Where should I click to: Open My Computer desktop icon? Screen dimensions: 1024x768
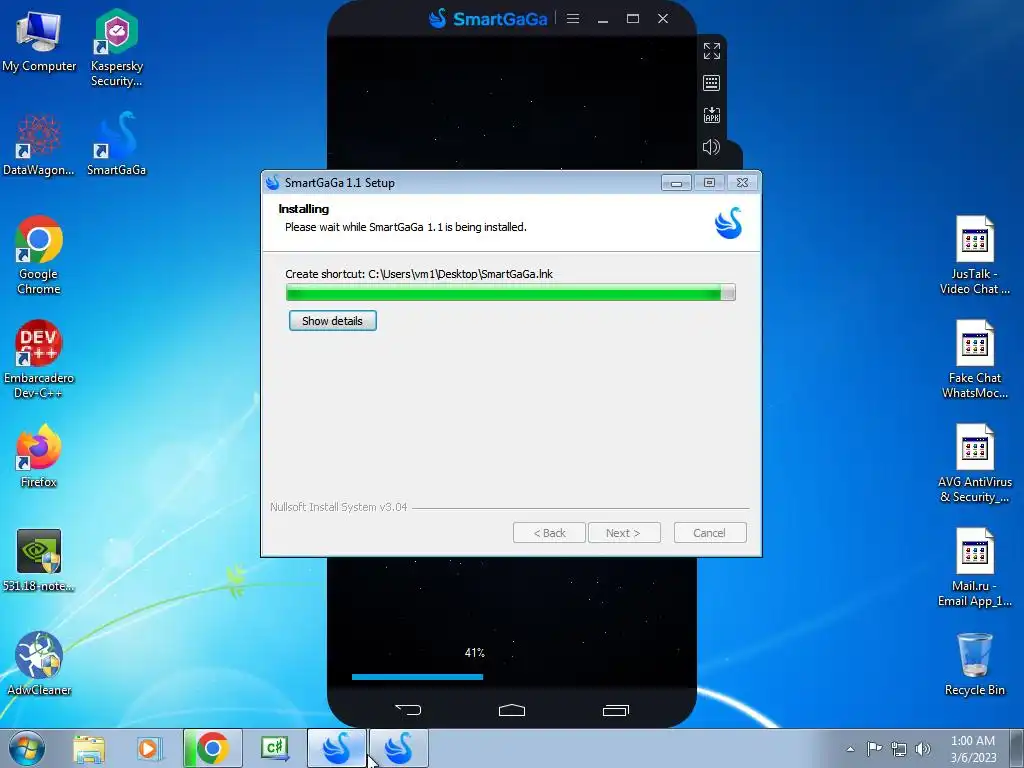tap(39, 41)
